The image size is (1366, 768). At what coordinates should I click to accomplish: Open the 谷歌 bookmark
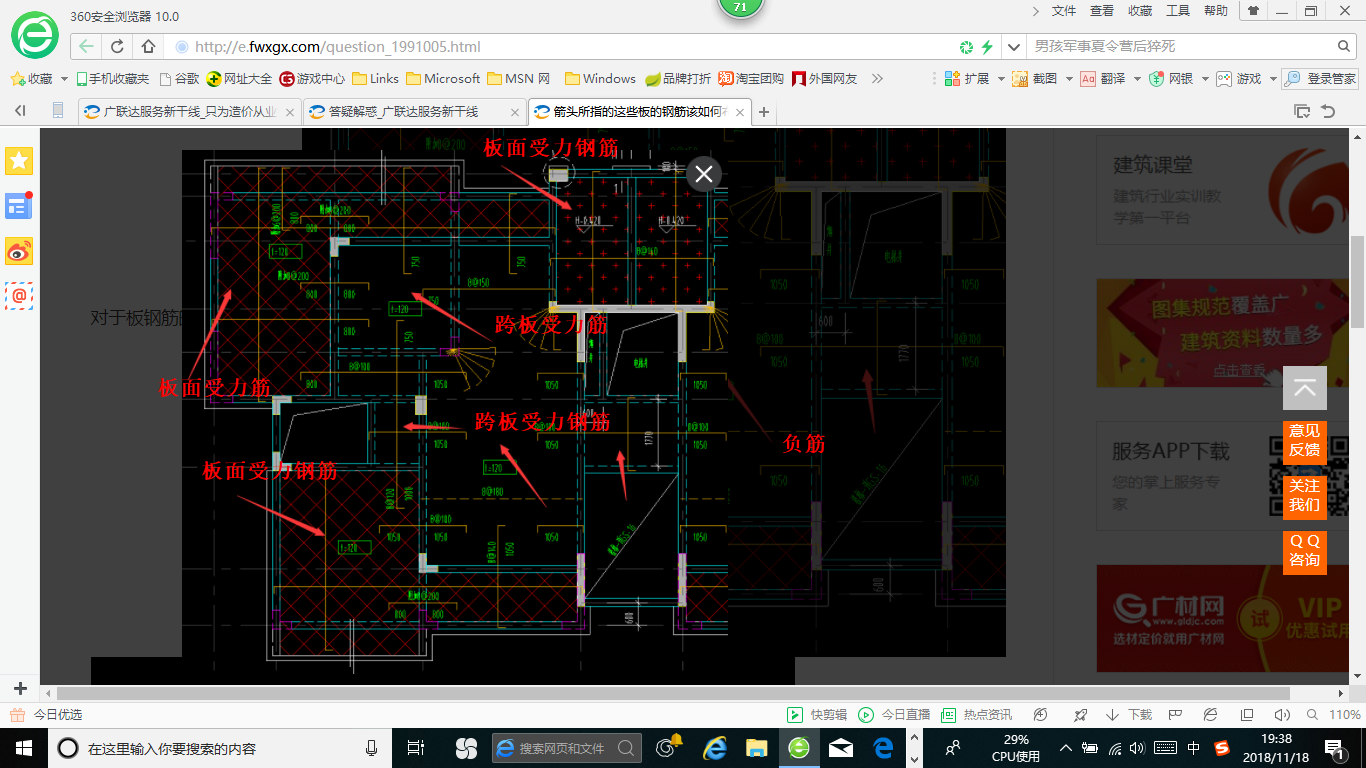coord(179,78)
